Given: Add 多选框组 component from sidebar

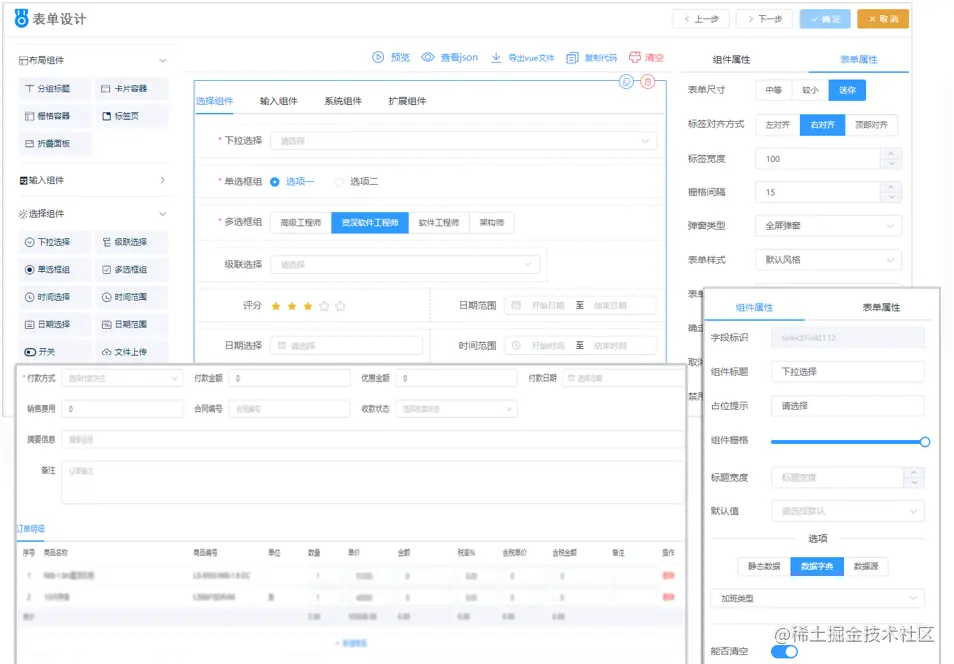Looking at the screenshot, I should [131, 269].
